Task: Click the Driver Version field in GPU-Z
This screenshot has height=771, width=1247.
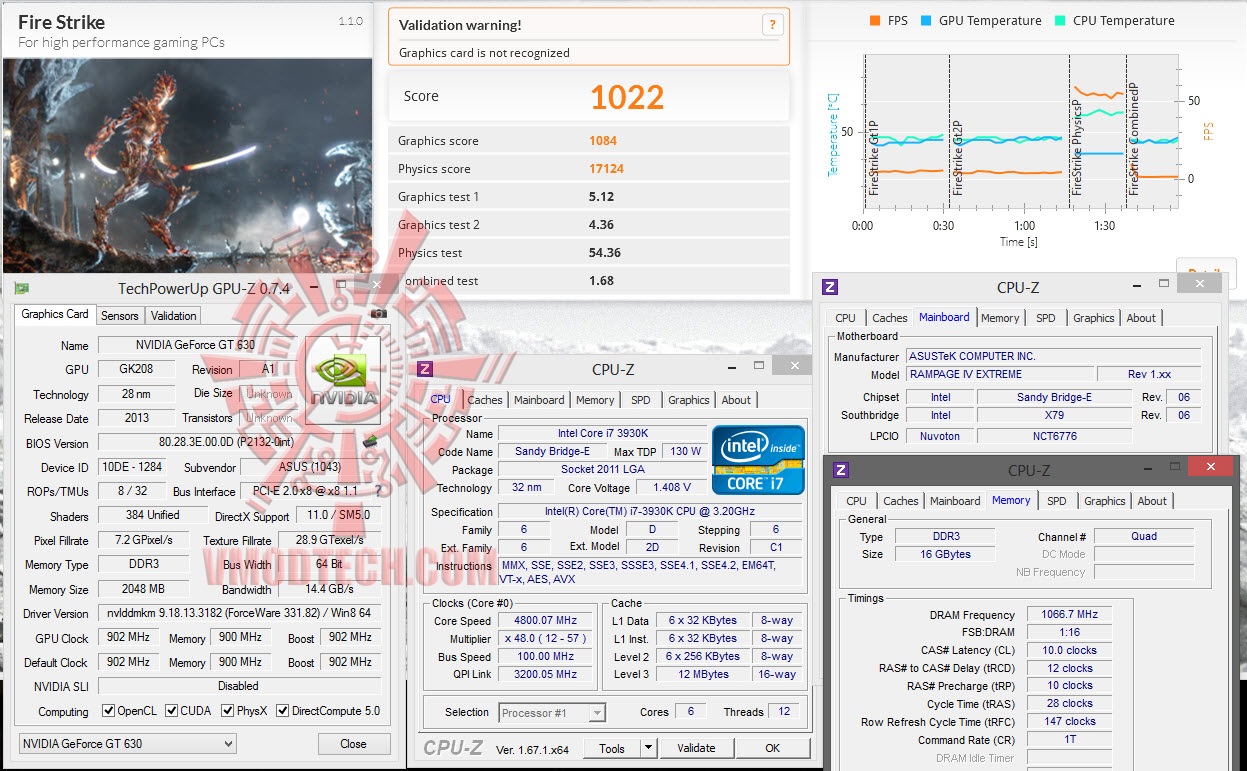Action: 238,613
